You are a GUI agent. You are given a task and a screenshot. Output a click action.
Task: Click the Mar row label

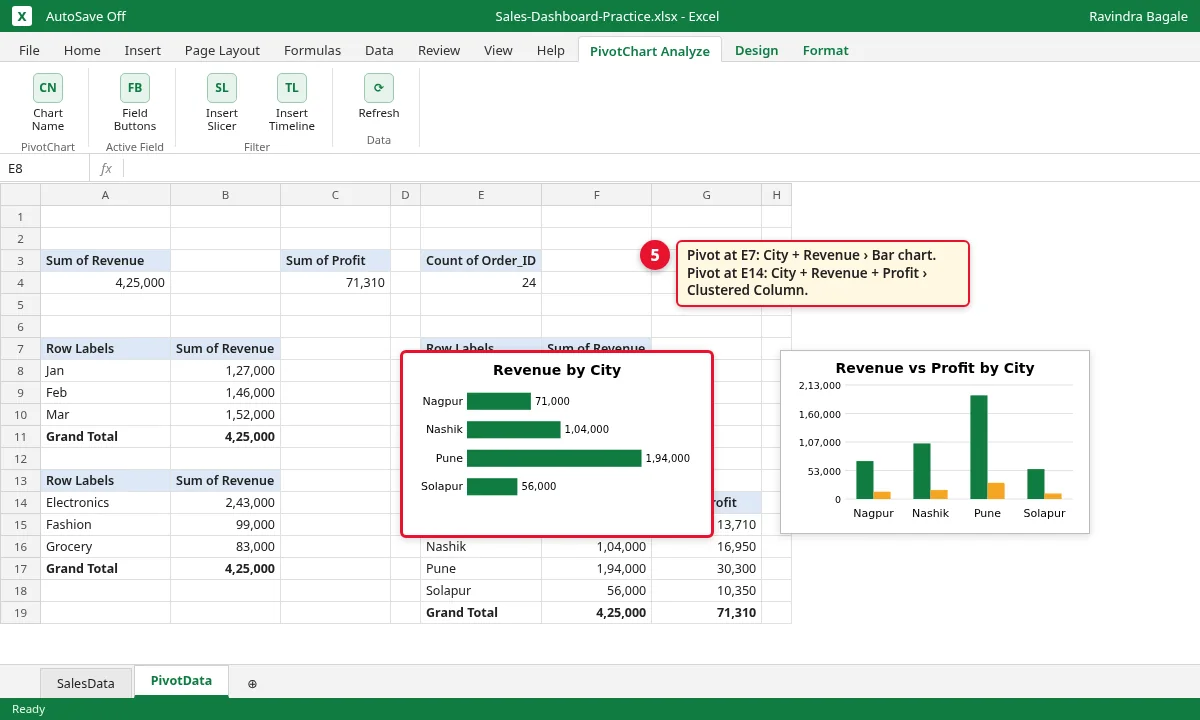[106, 415]
